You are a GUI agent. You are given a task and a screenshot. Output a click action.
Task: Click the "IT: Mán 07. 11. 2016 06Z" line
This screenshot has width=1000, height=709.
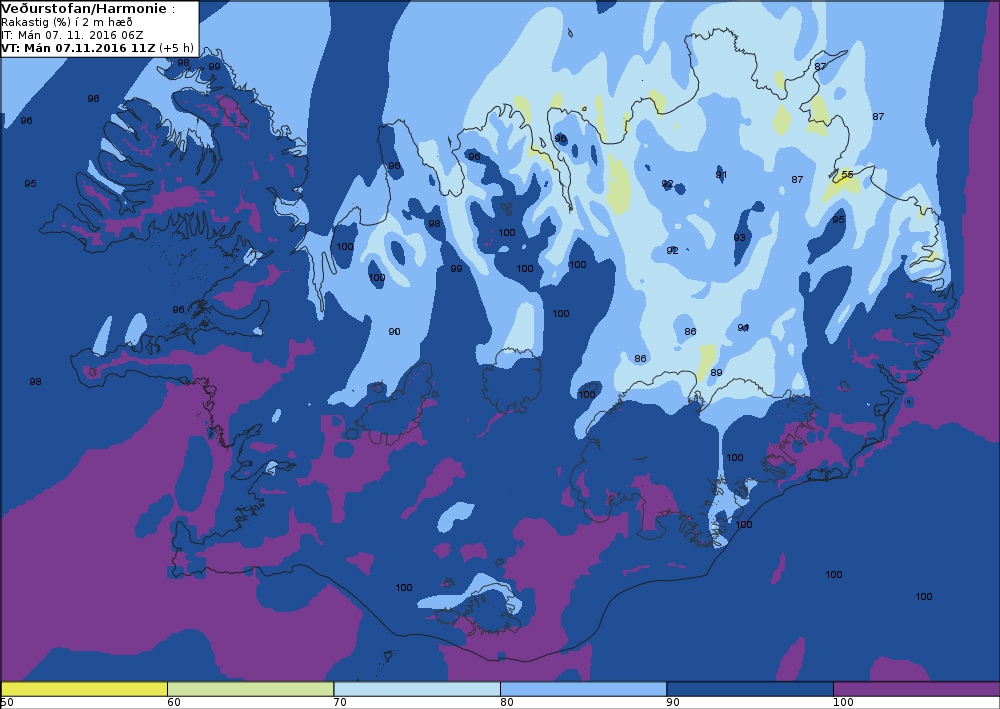(72, 35)
